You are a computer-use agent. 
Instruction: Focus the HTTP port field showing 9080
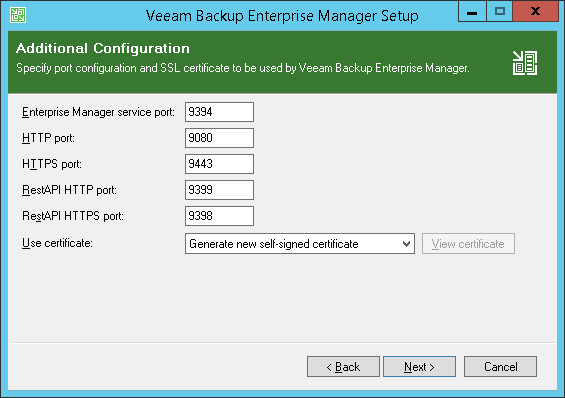click(219, 138)
